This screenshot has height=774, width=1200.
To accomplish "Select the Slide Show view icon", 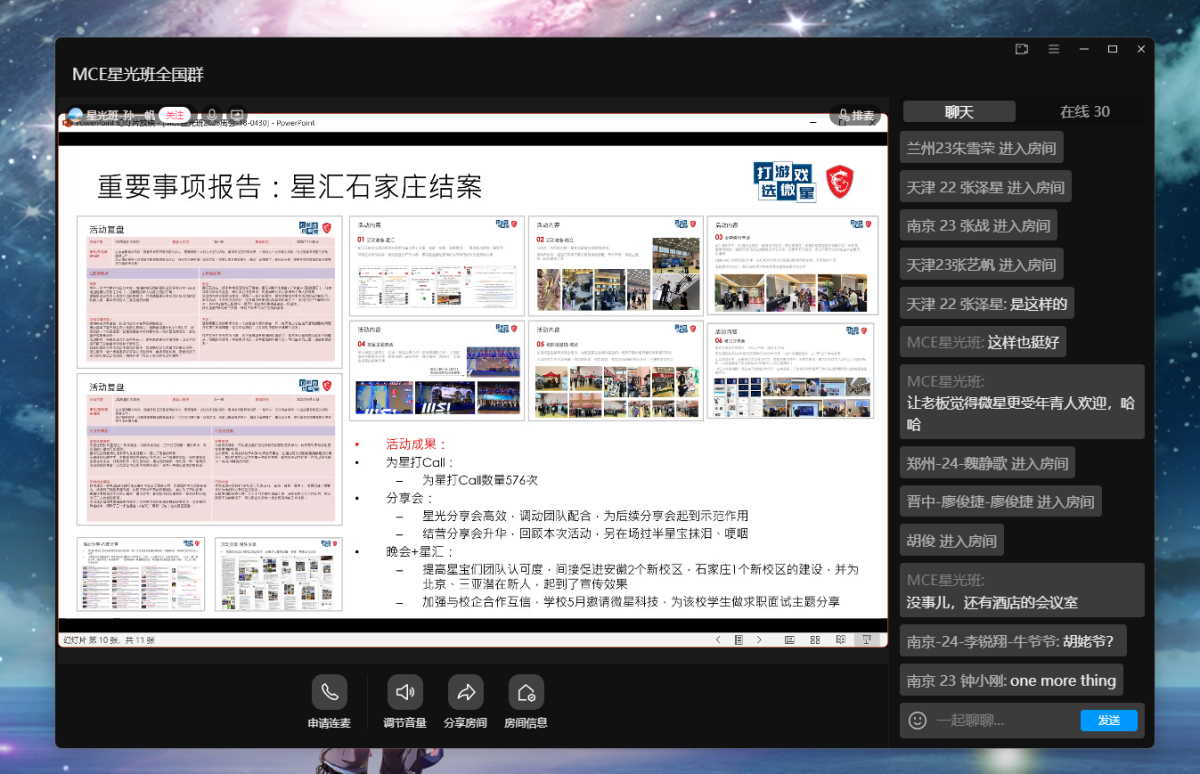I will [867, 639].
